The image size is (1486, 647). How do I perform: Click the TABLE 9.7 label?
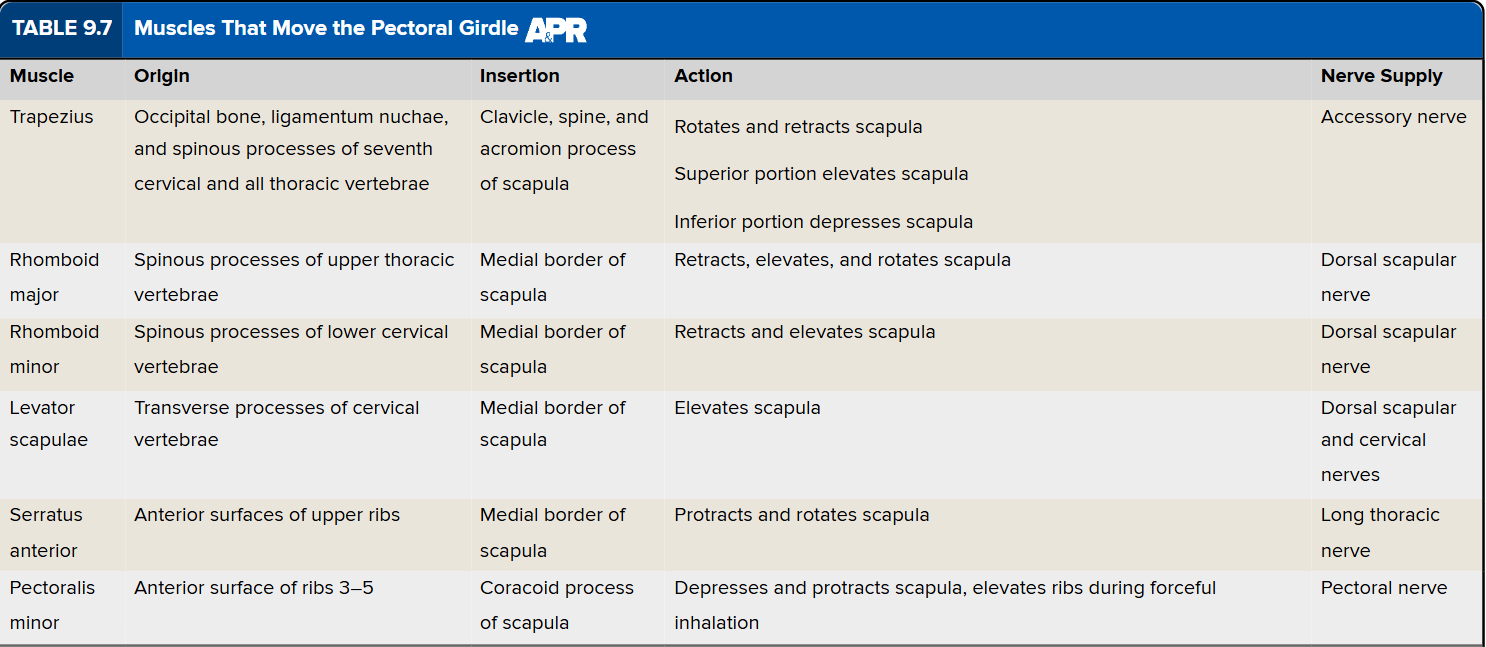pyautogui.click(x=62, y=29)
